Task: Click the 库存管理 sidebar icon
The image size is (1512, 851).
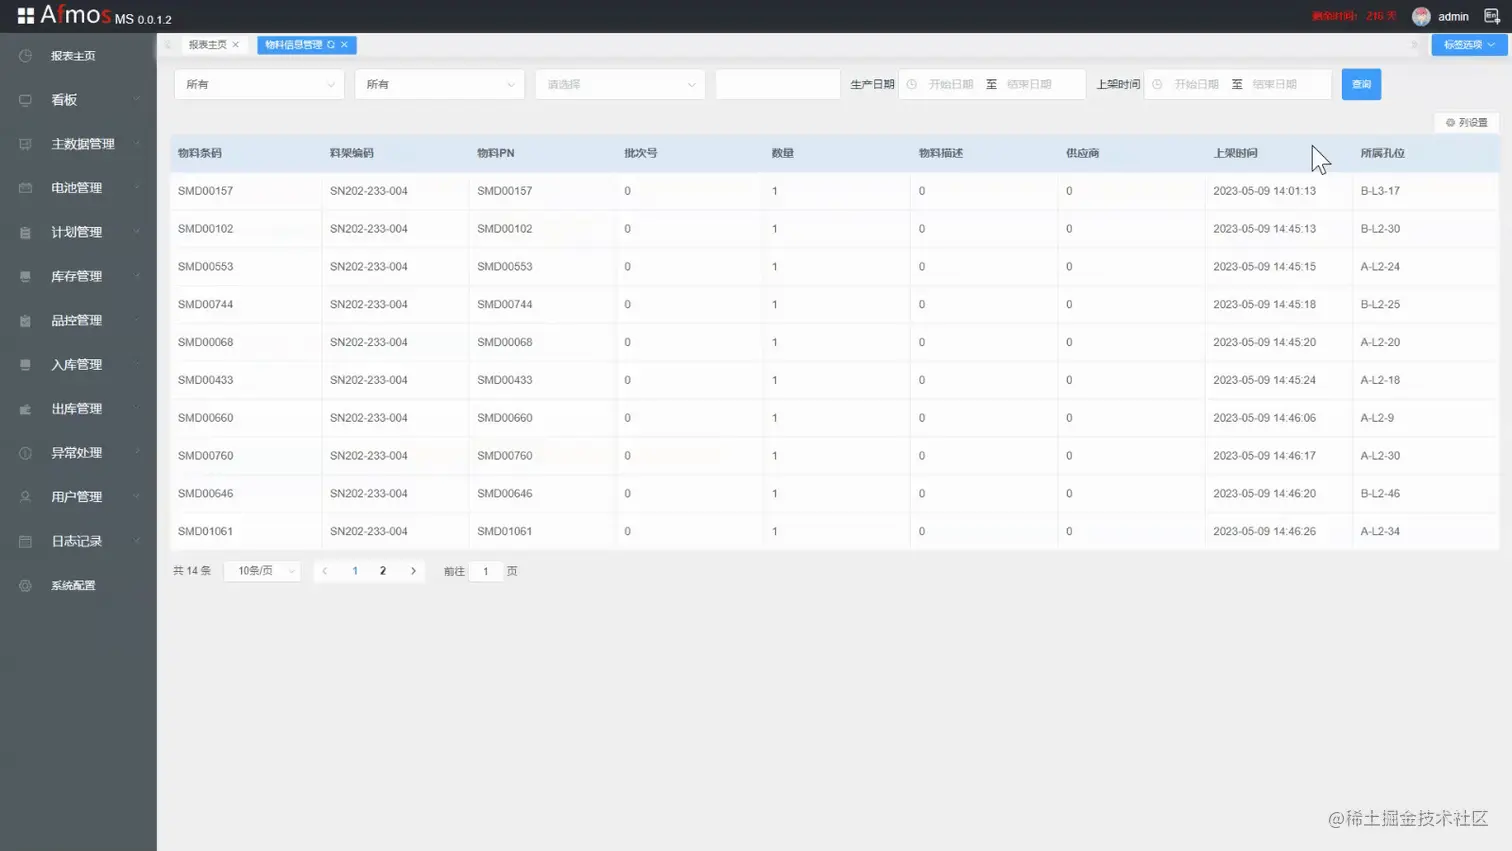Action: pos(25,276)
